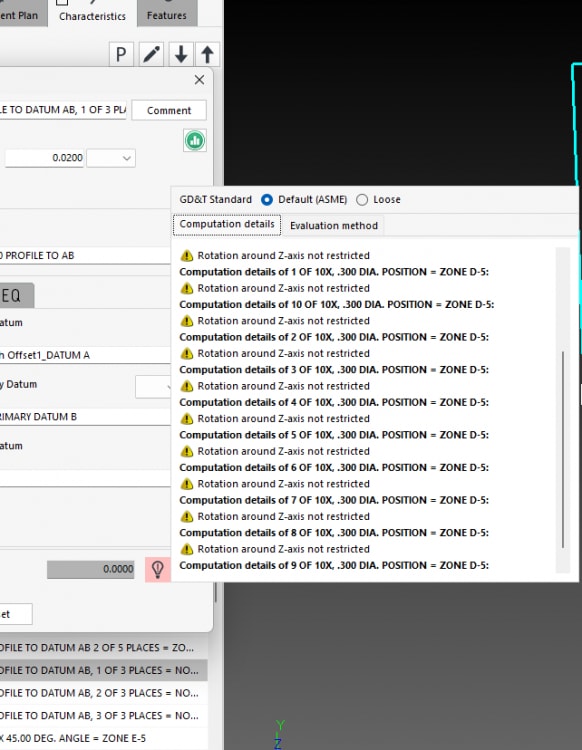Select Default (ASME) GD&T standard

pyautogui.click(x=267, y=199)
